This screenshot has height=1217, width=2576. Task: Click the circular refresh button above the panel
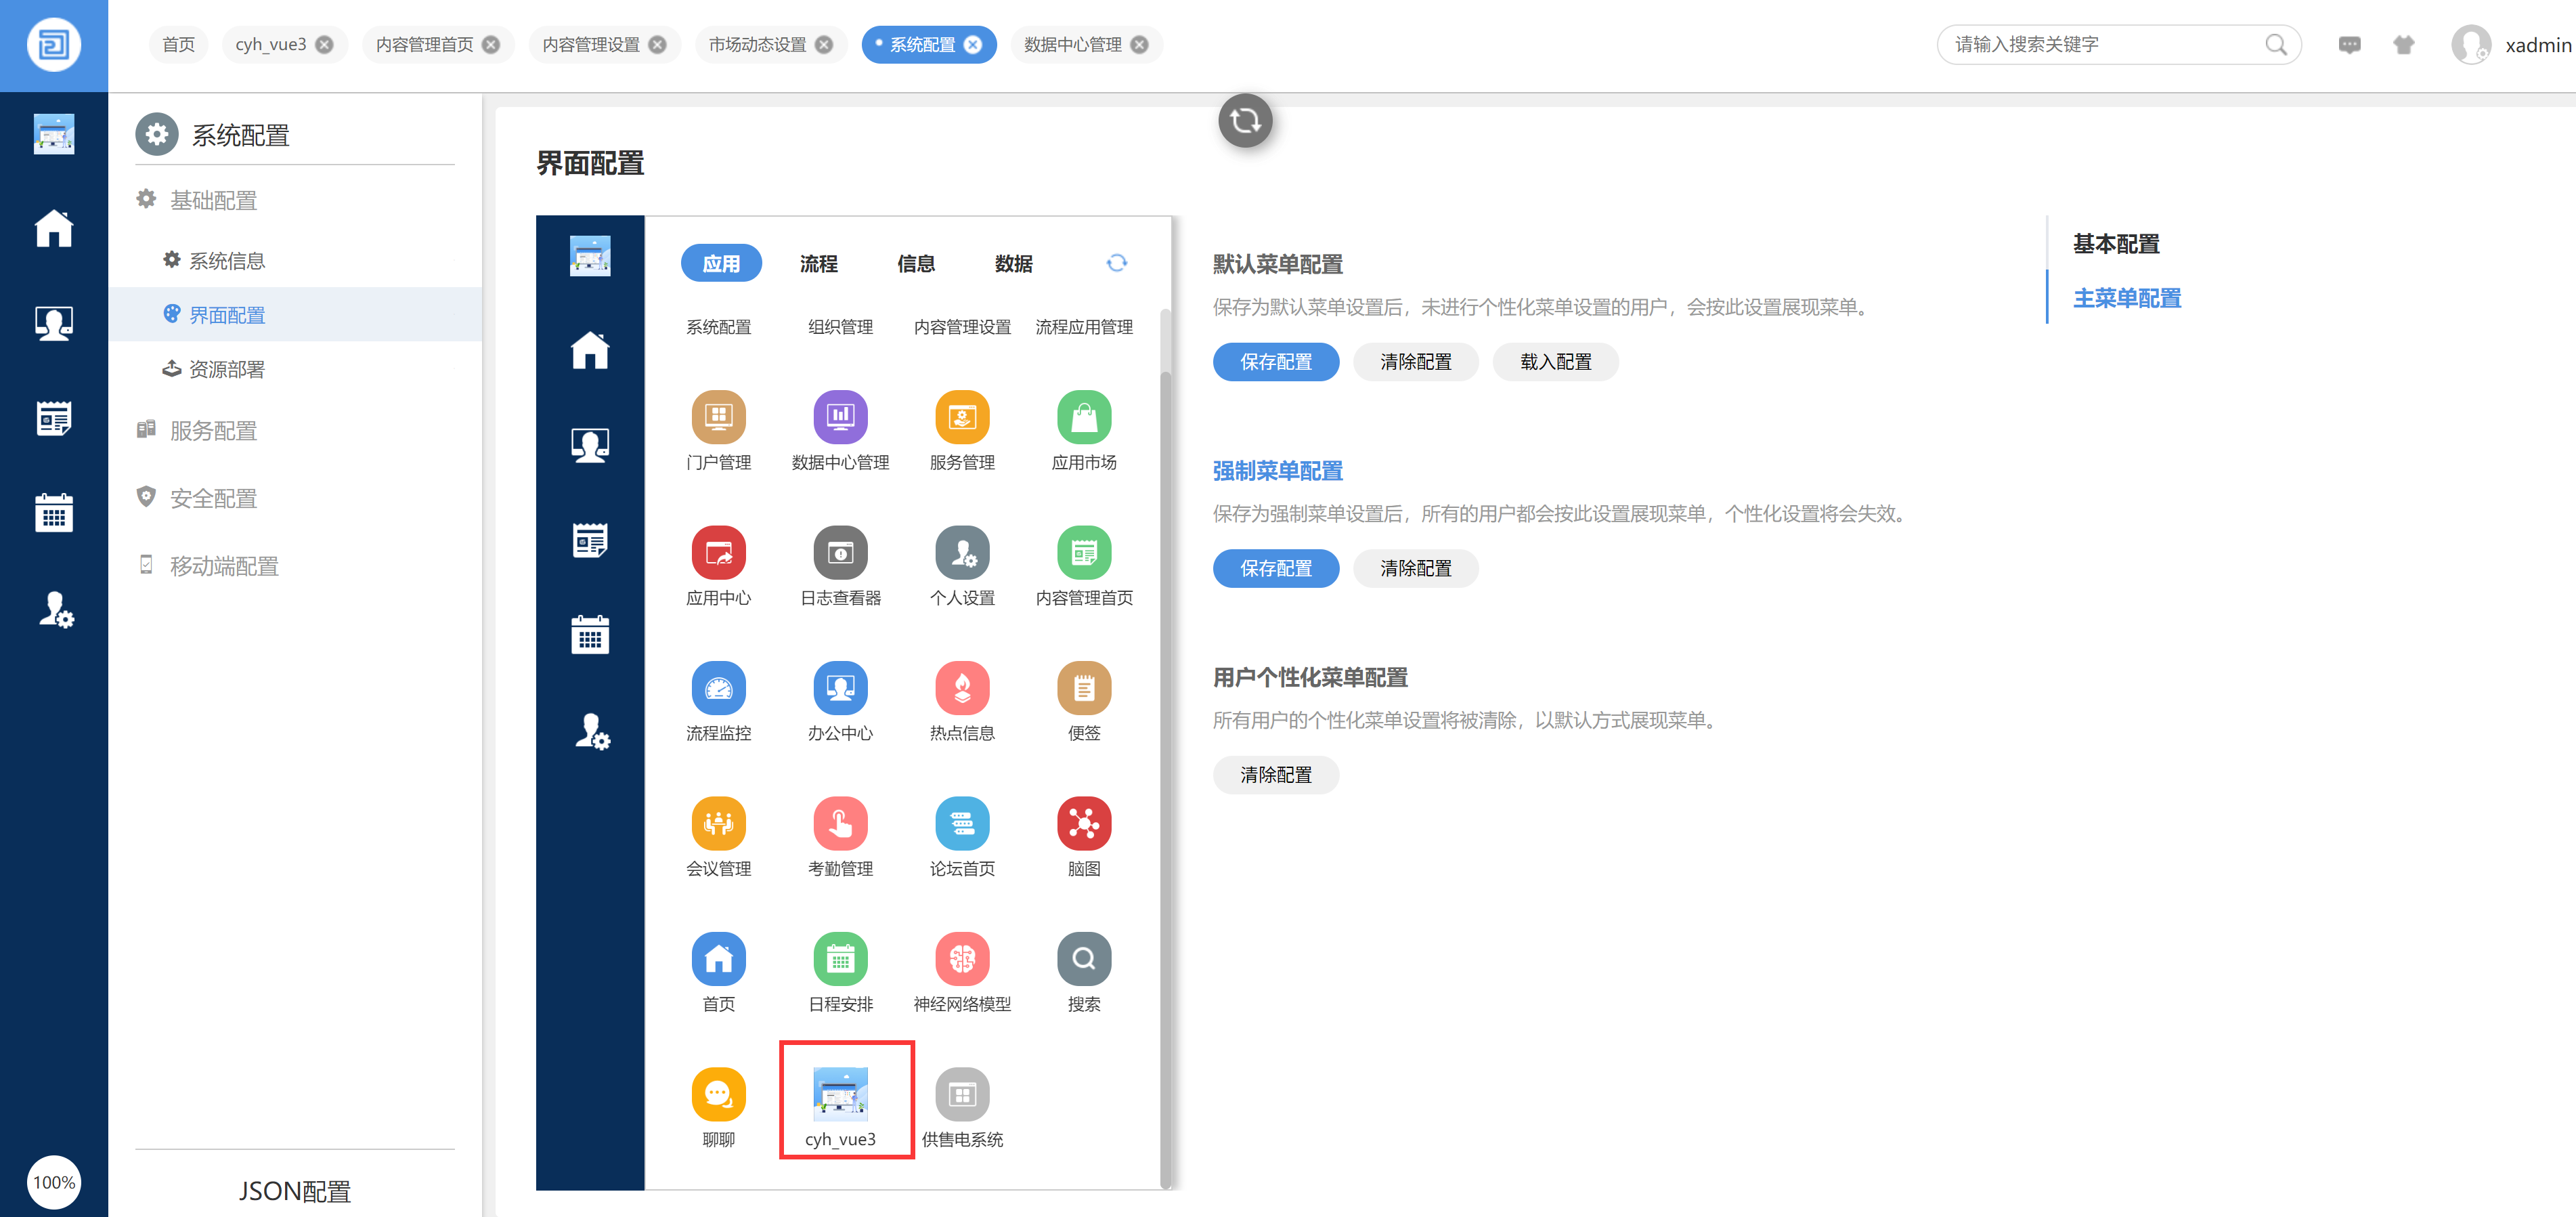pos(1244,121)
